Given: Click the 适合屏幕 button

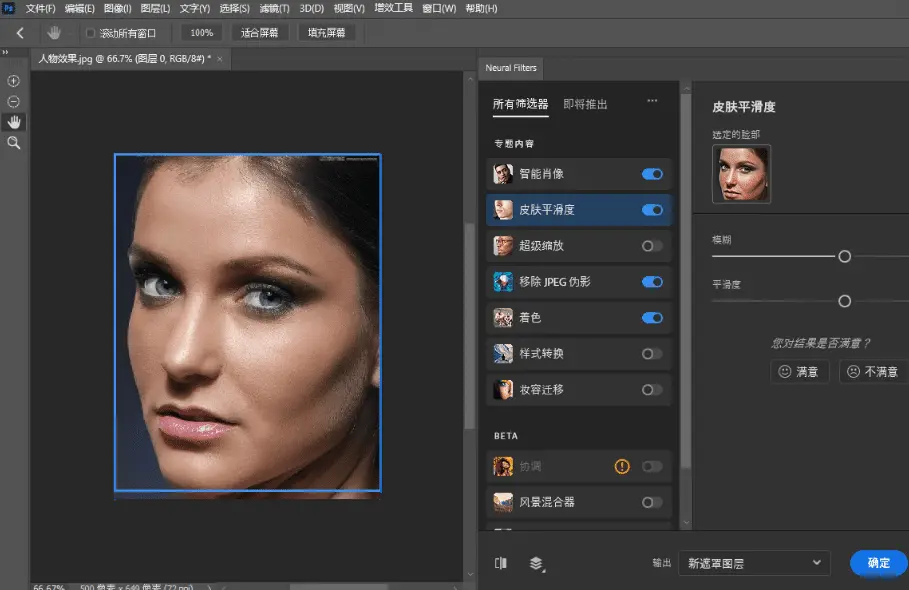Looking at the screenshot, I should (x=259, y=33).
